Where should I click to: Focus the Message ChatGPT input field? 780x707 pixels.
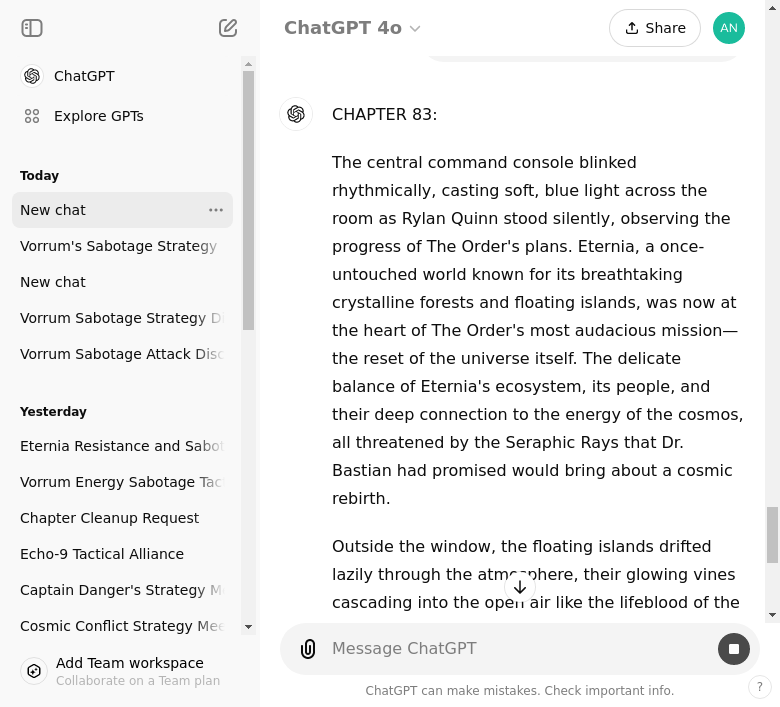510,649
